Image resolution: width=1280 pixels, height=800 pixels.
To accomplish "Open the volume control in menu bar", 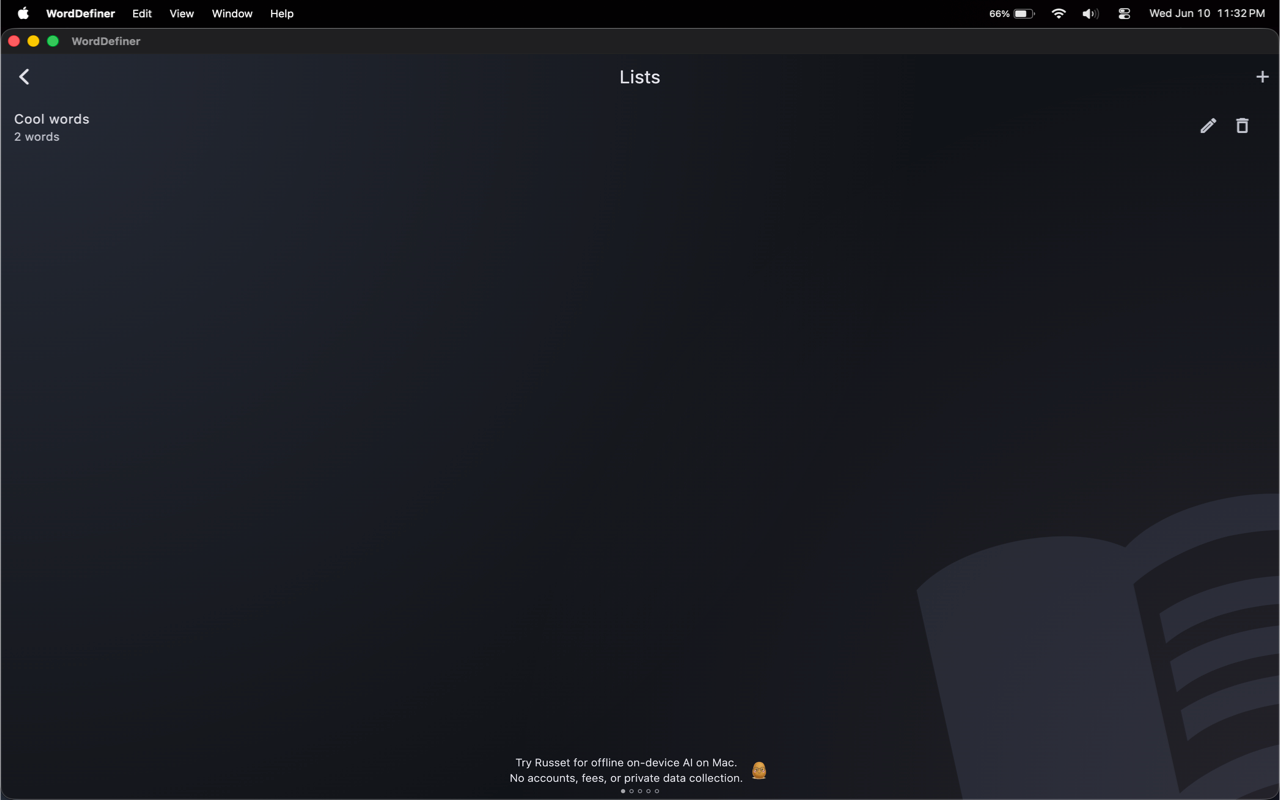I will tap(1090, 13).
